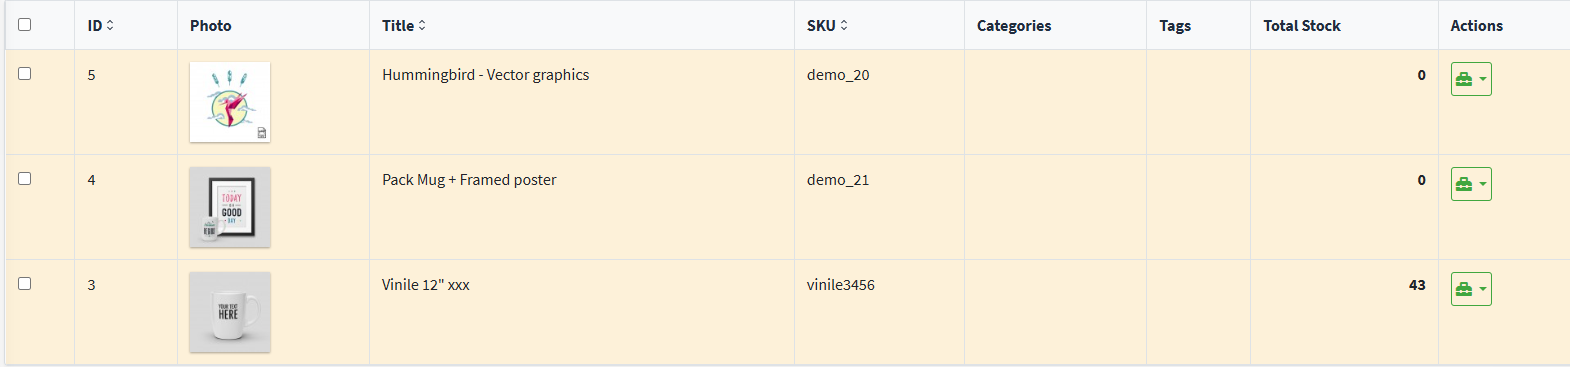Open the white mug product thumbnail
The height and width of the screenshot is (367, 1570).
(230, 312)
